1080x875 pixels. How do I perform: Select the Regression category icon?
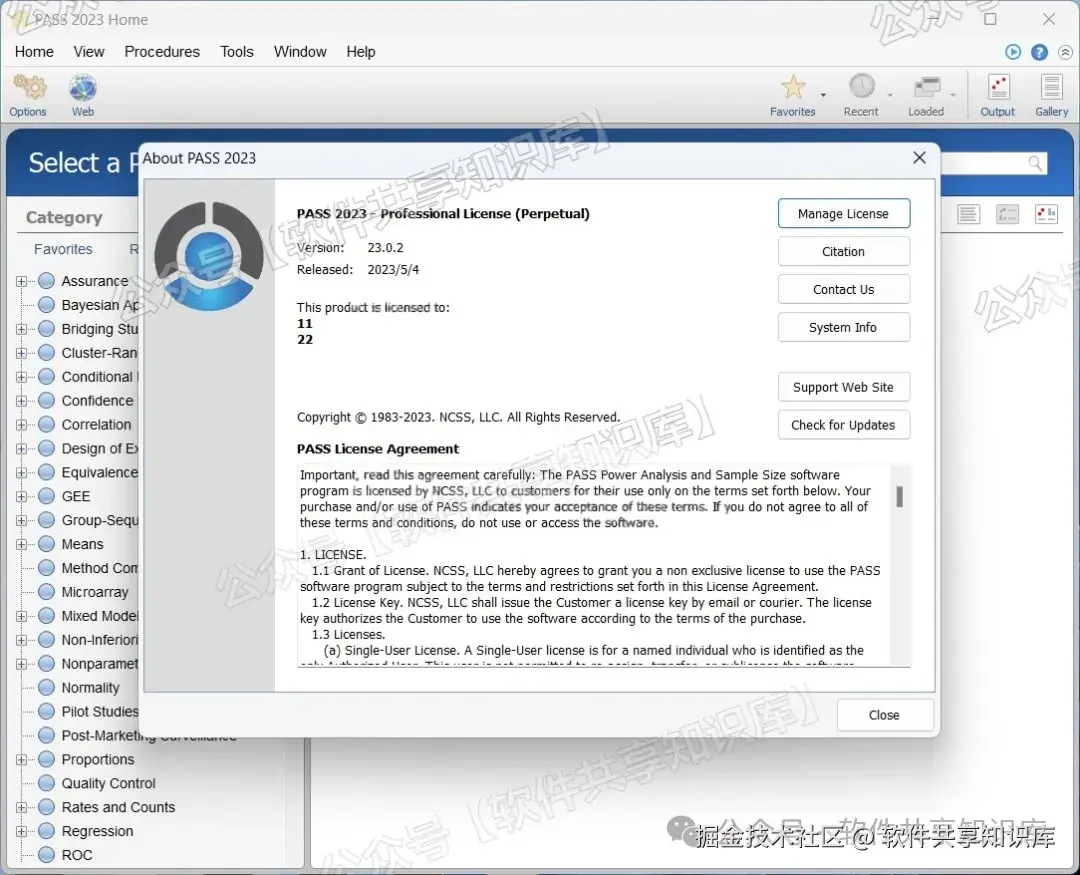tap(47, 831)
